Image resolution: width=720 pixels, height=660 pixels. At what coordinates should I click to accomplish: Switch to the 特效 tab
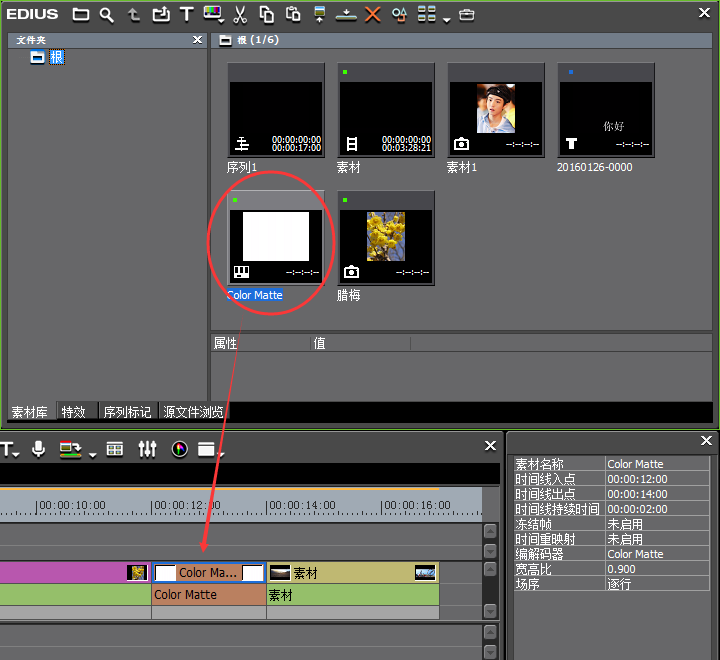(74, 412)
